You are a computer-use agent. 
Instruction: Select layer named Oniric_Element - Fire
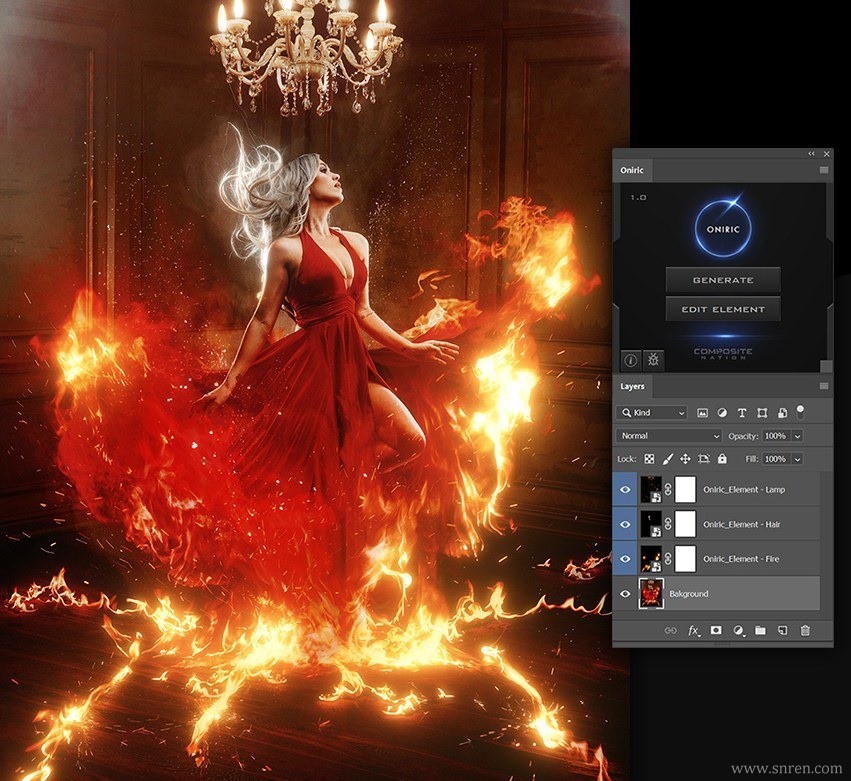coord(741,559)
